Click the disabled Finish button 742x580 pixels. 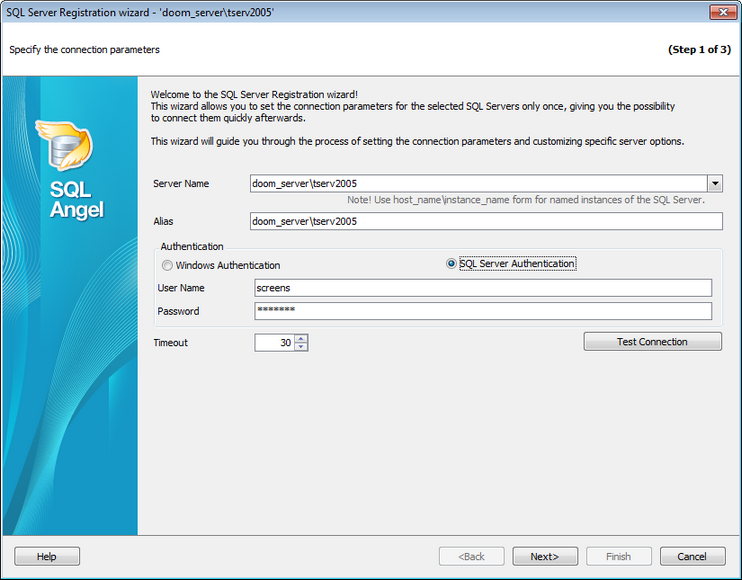tap(618, 556)
